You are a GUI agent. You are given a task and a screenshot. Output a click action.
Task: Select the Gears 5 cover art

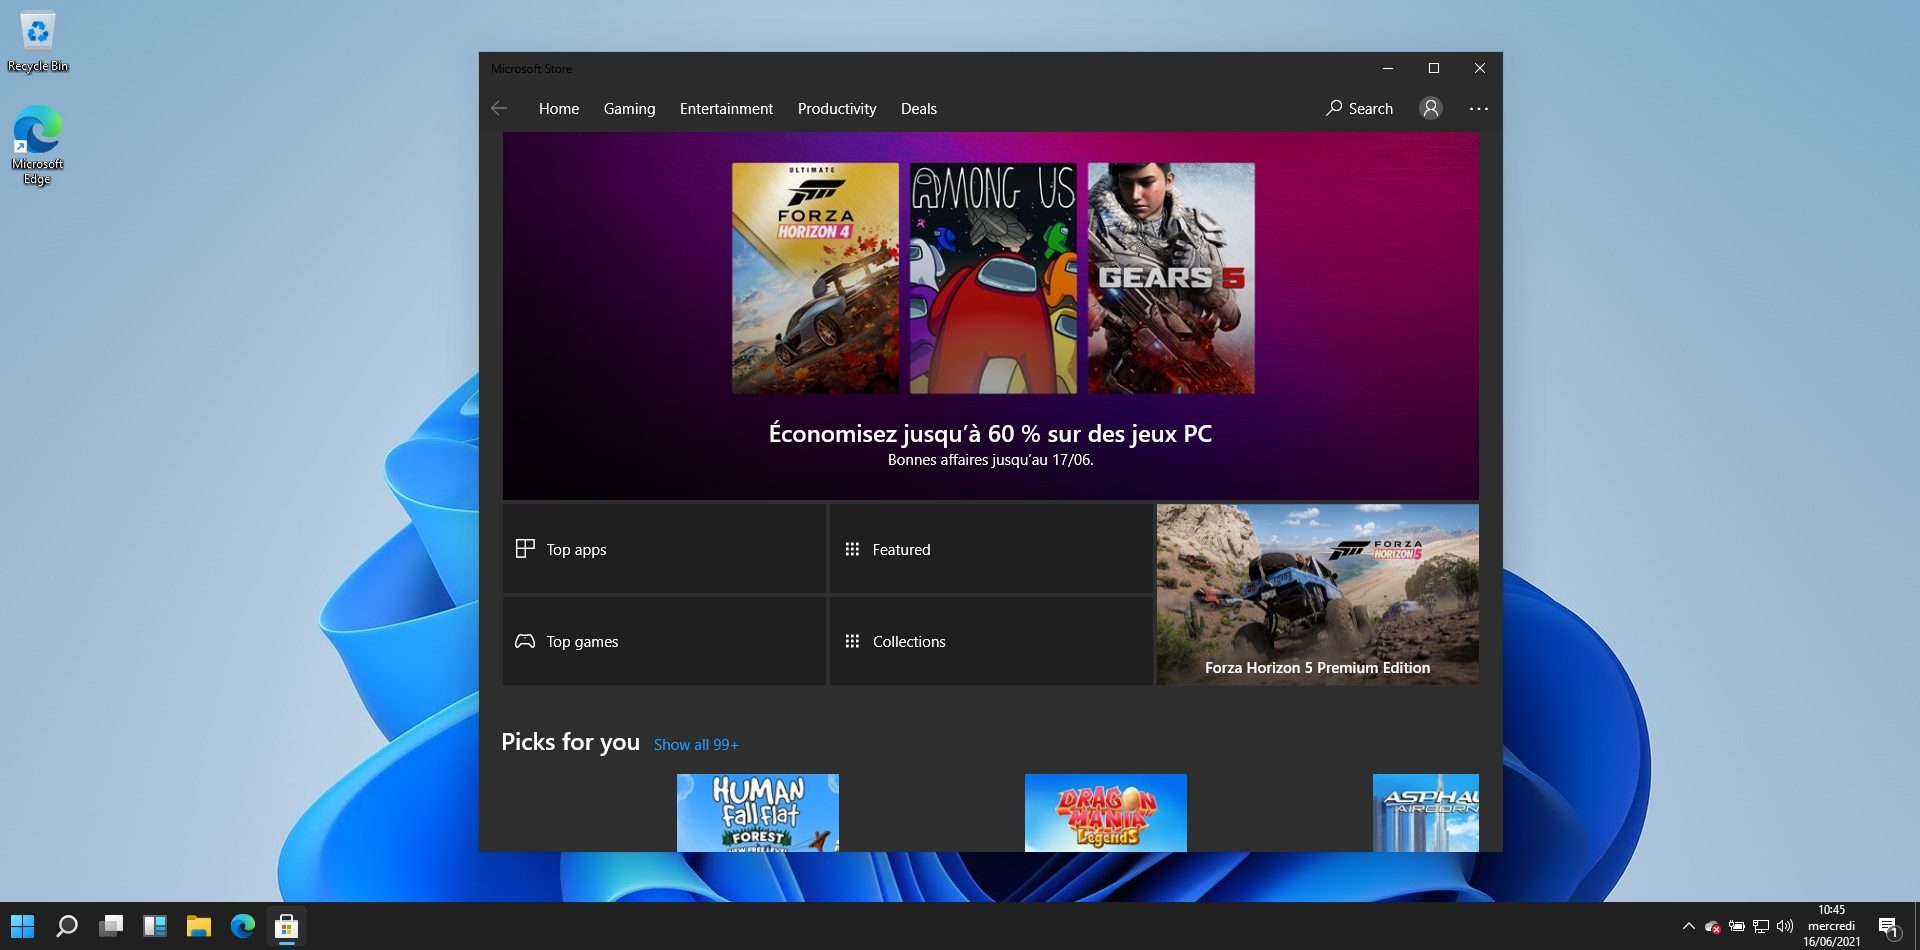(x=1171, y=278)
